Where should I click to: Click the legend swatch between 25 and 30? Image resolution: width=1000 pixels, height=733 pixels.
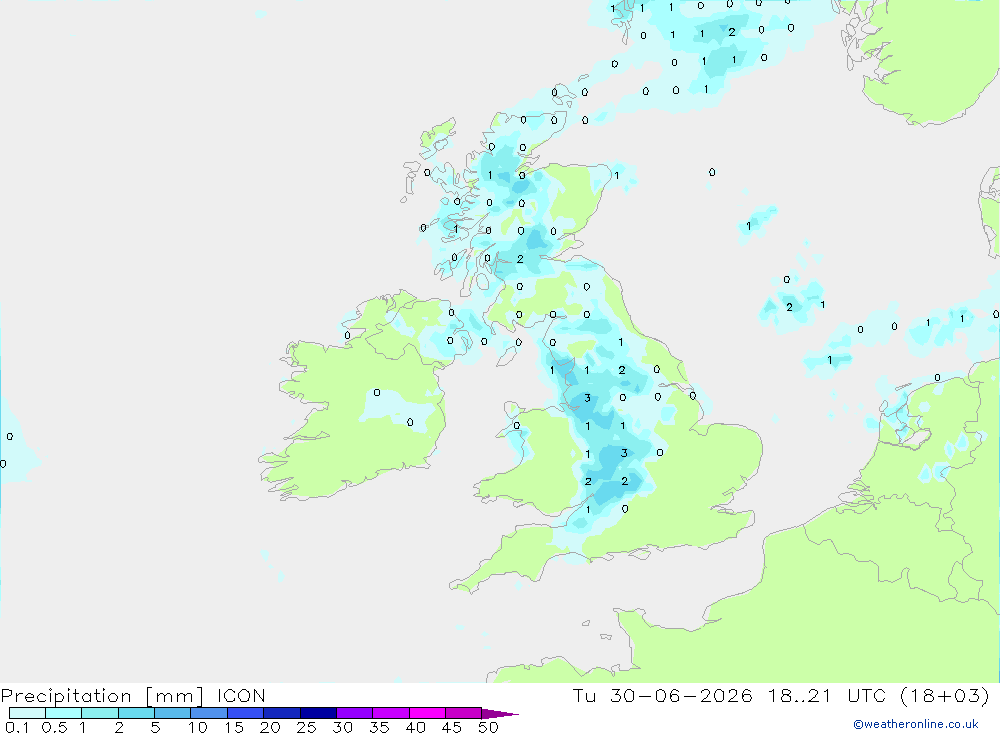318,713
